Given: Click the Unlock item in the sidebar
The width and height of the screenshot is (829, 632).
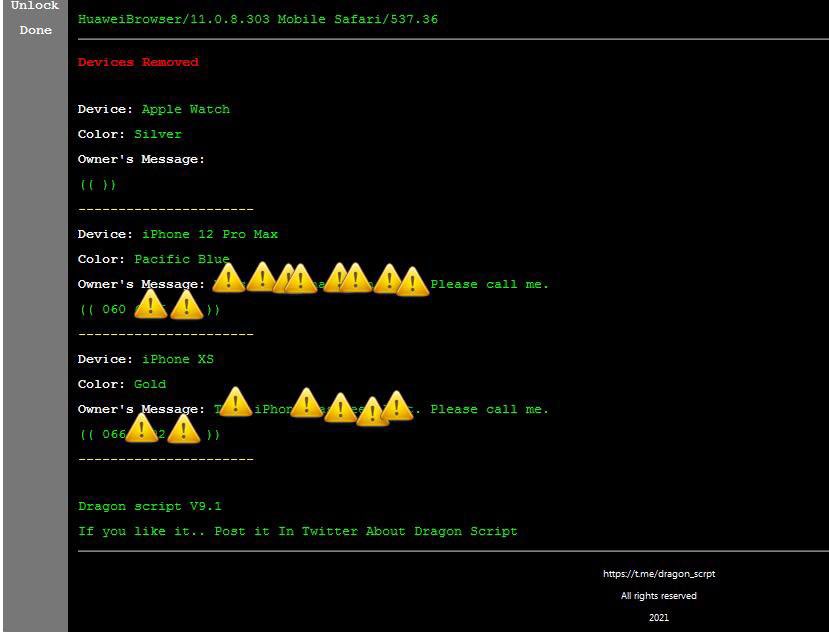Looking at the screenshot, I should point(35,5).
